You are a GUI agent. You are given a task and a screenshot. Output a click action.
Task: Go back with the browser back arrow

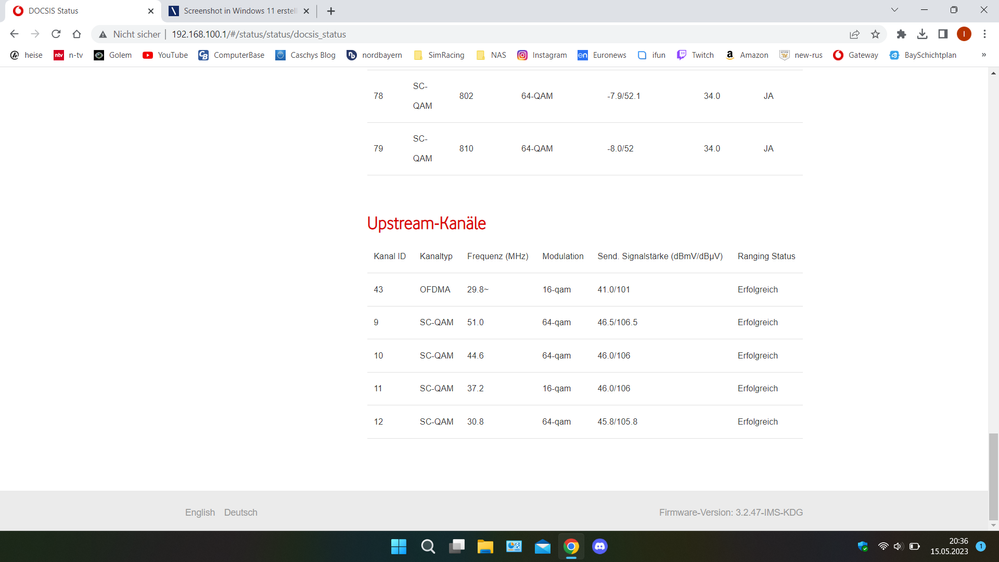coord(14,34)
